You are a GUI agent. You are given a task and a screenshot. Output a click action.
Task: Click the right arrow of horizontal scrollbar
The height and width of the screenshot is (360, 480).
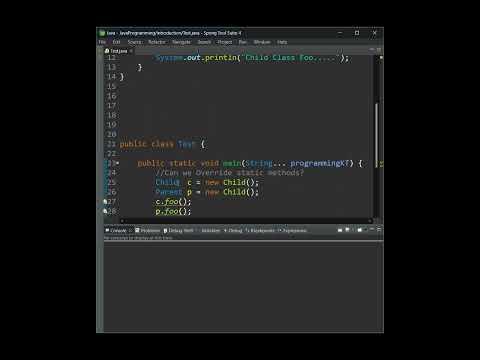pos(370,221)
